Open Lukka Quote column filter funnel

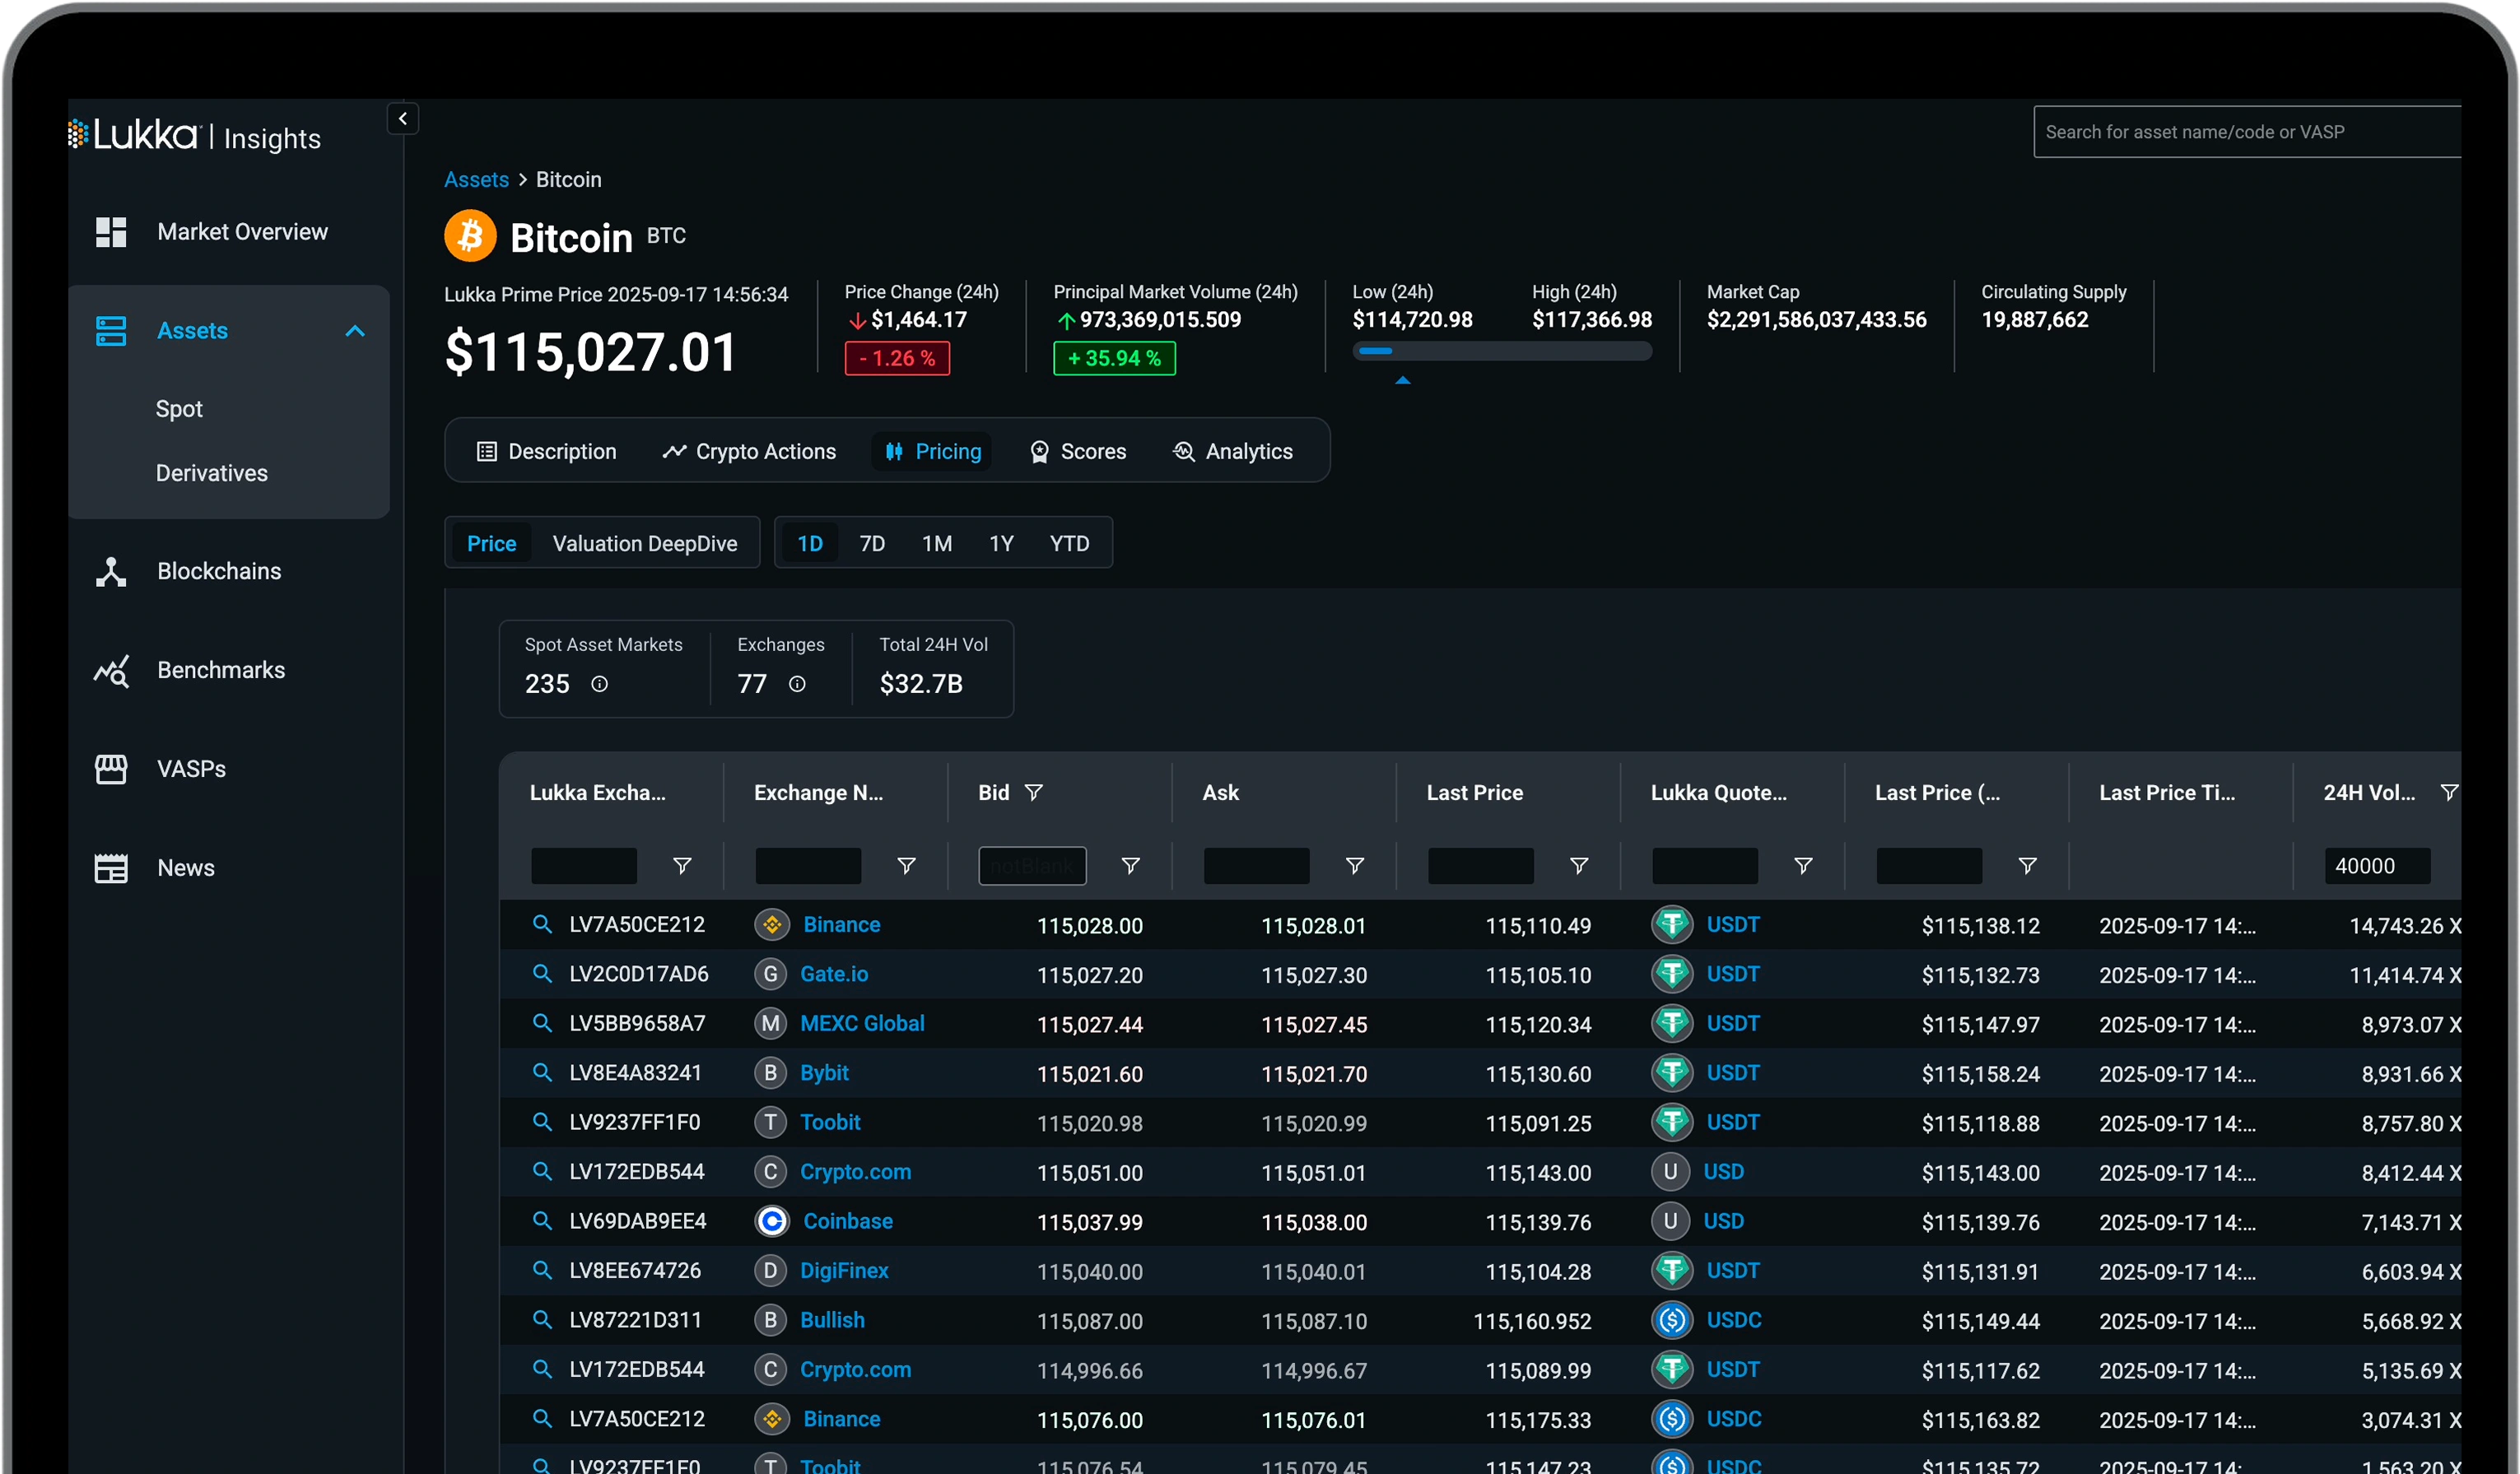point(1802,866)
